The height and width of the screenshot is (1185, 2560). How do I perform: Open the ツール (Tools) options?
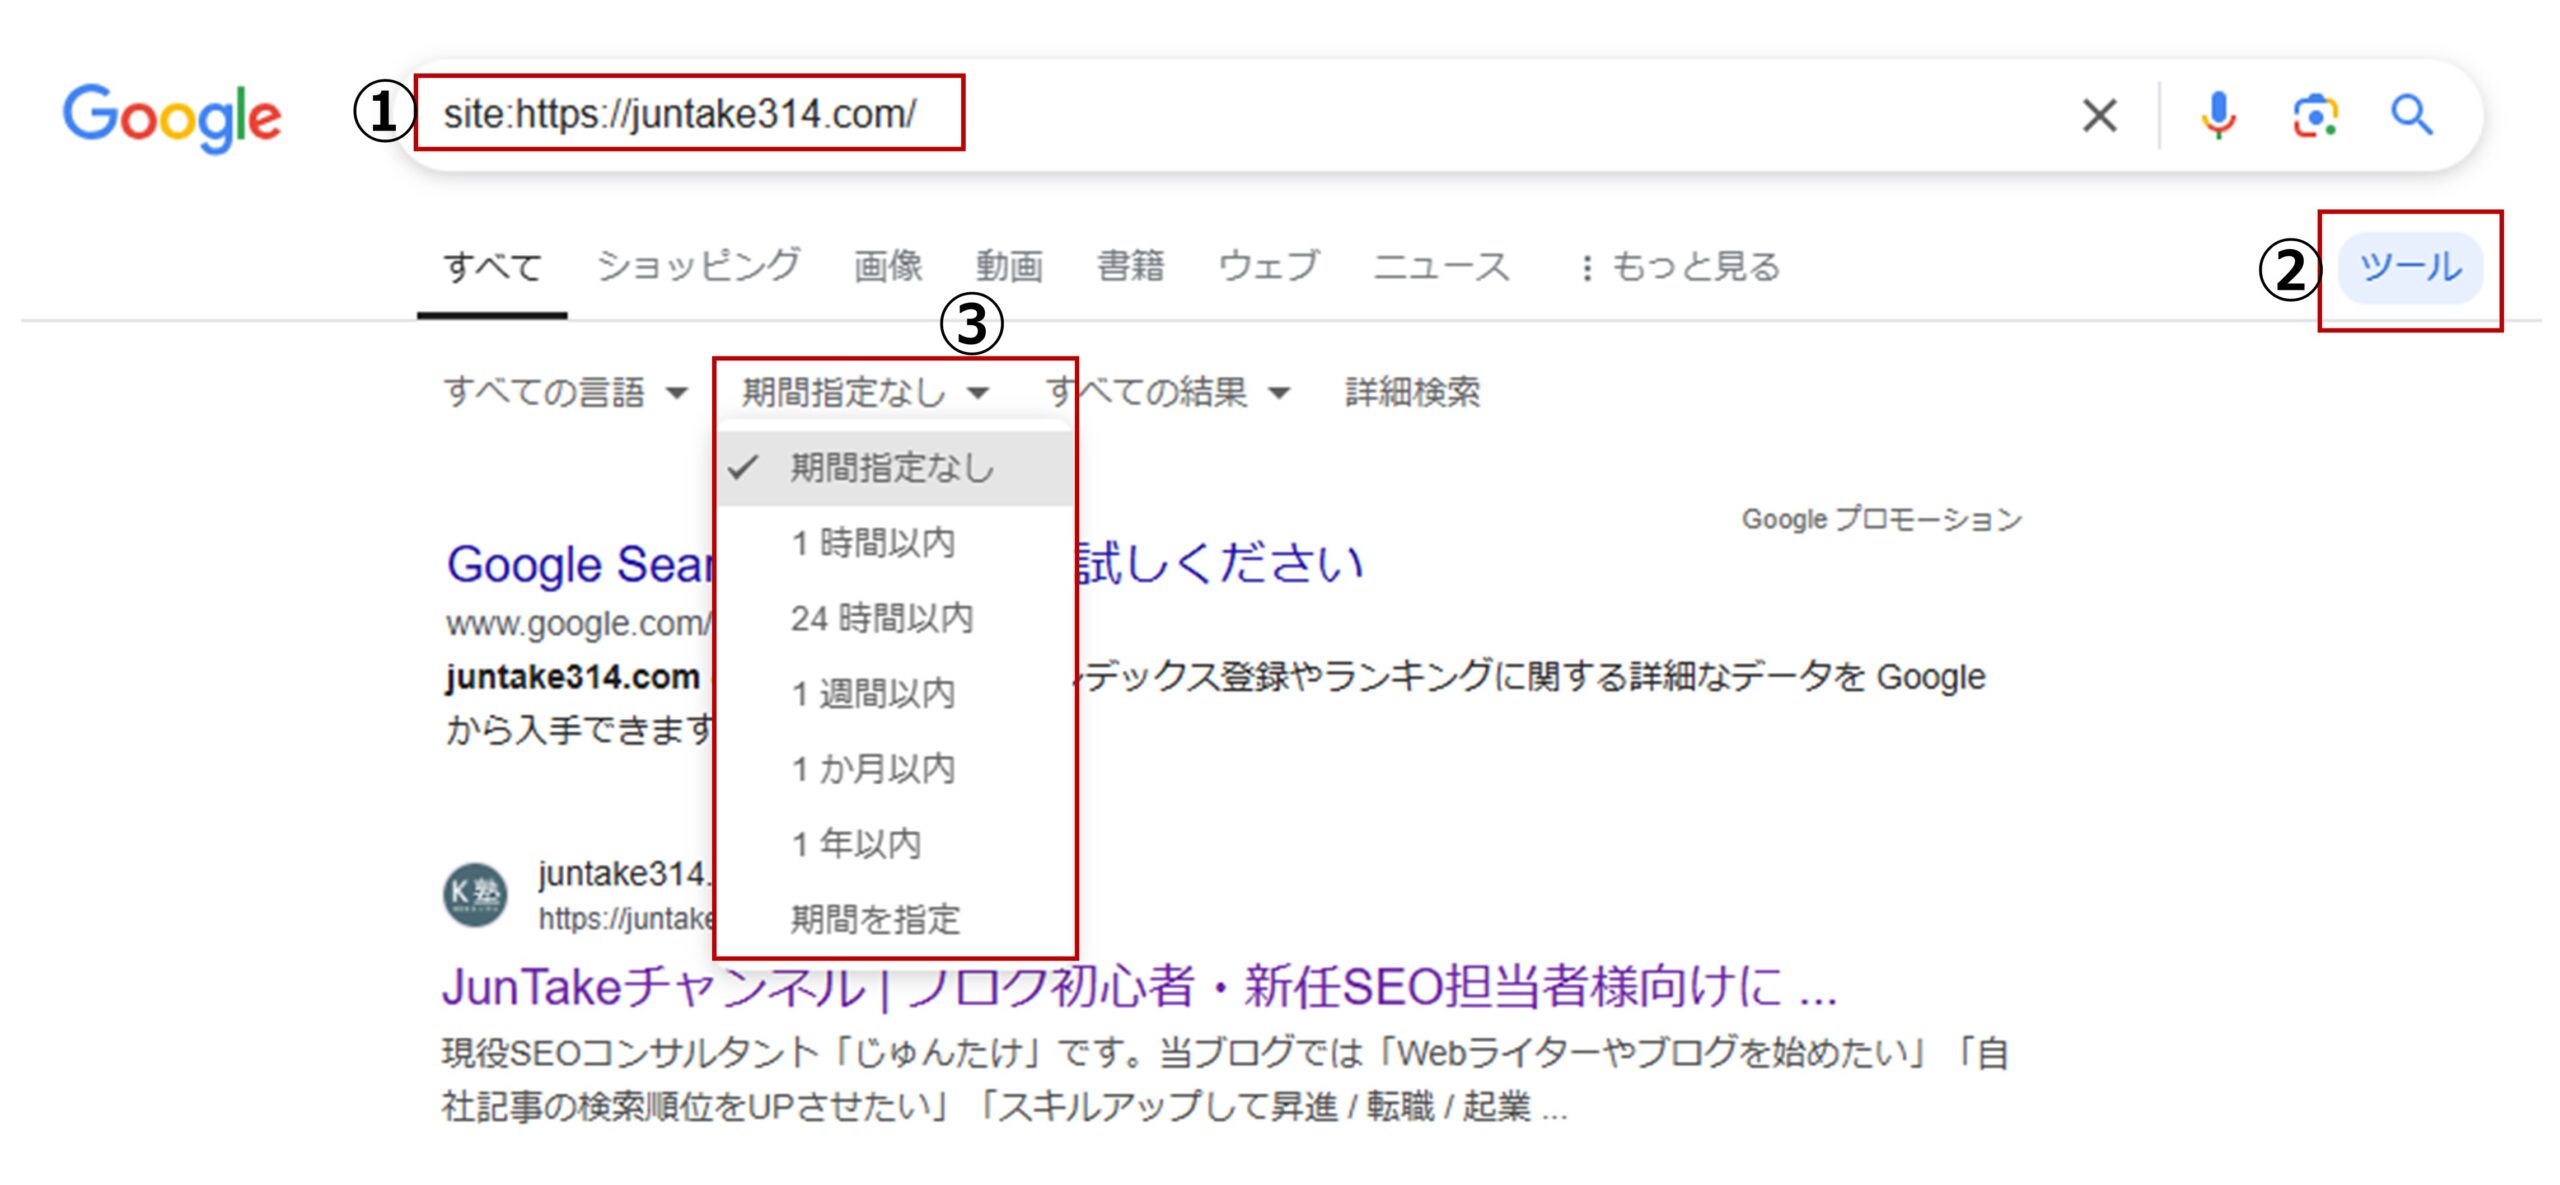[x=2412, y=265]
